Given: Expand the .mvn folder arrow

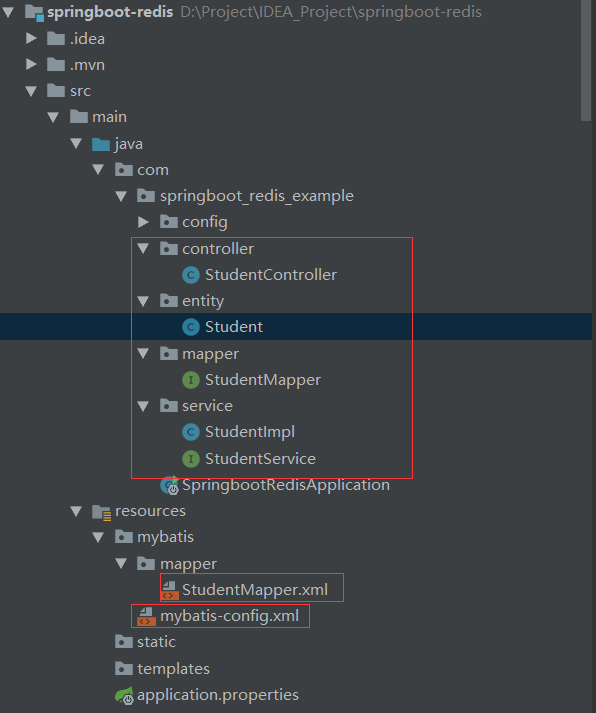Looking at the screenshot, I should (x=31, y=64).
